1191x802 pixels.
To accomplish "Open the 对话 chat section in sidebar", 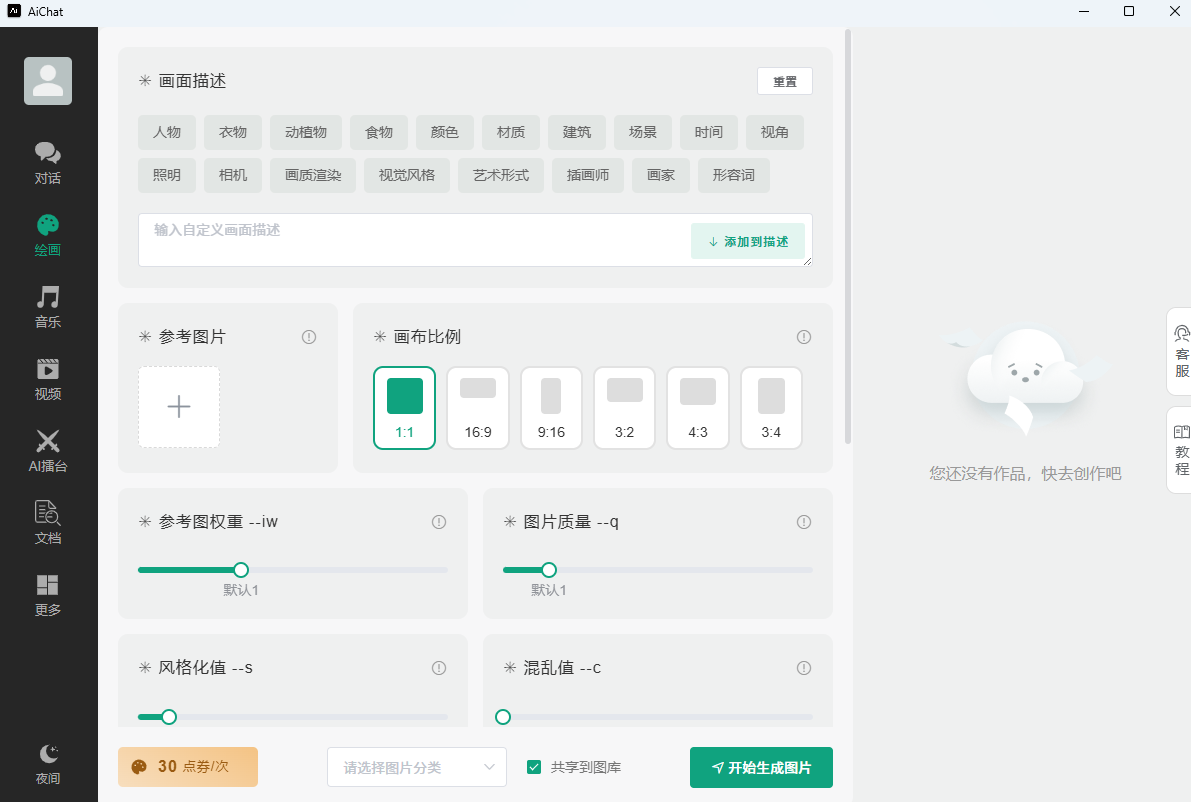I will 48,163.
